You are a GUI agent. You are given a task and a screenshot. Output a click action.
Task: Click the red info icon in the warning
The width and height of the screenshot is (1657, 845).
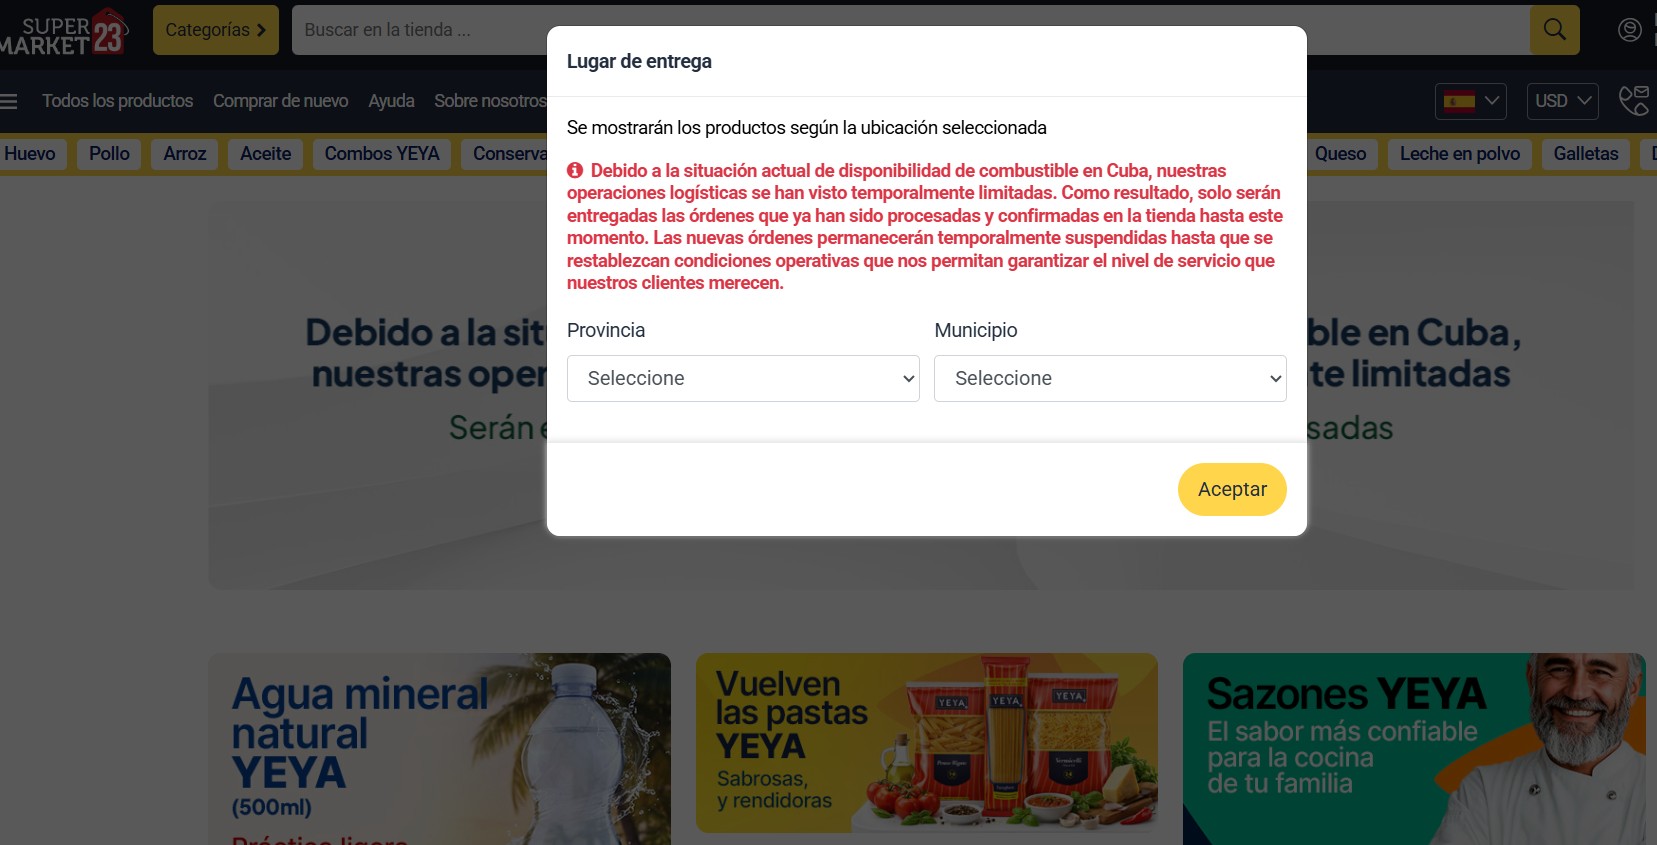pyautogui.click(x=575, y=171)
